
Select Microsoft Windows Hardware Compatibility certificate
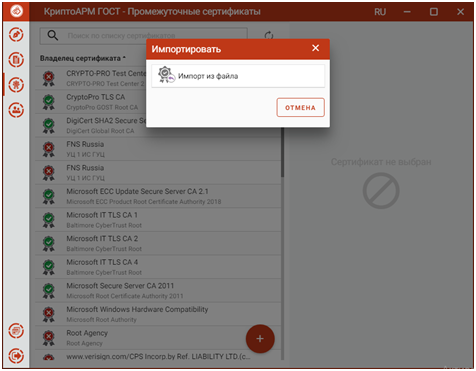tap(158, 314)
